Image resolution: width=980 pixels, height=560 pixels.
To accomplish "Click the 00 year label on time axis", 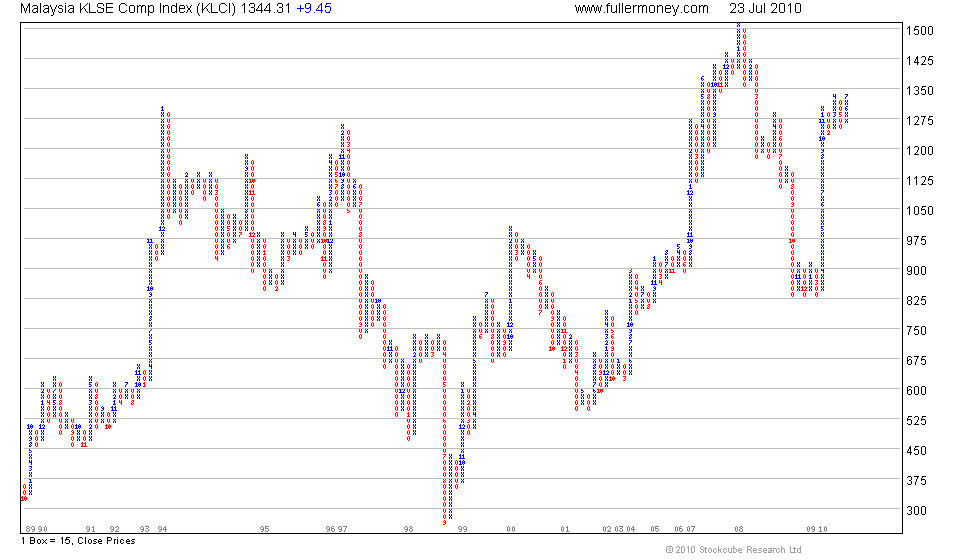I will pyautogui.click(x=511, y=529).
